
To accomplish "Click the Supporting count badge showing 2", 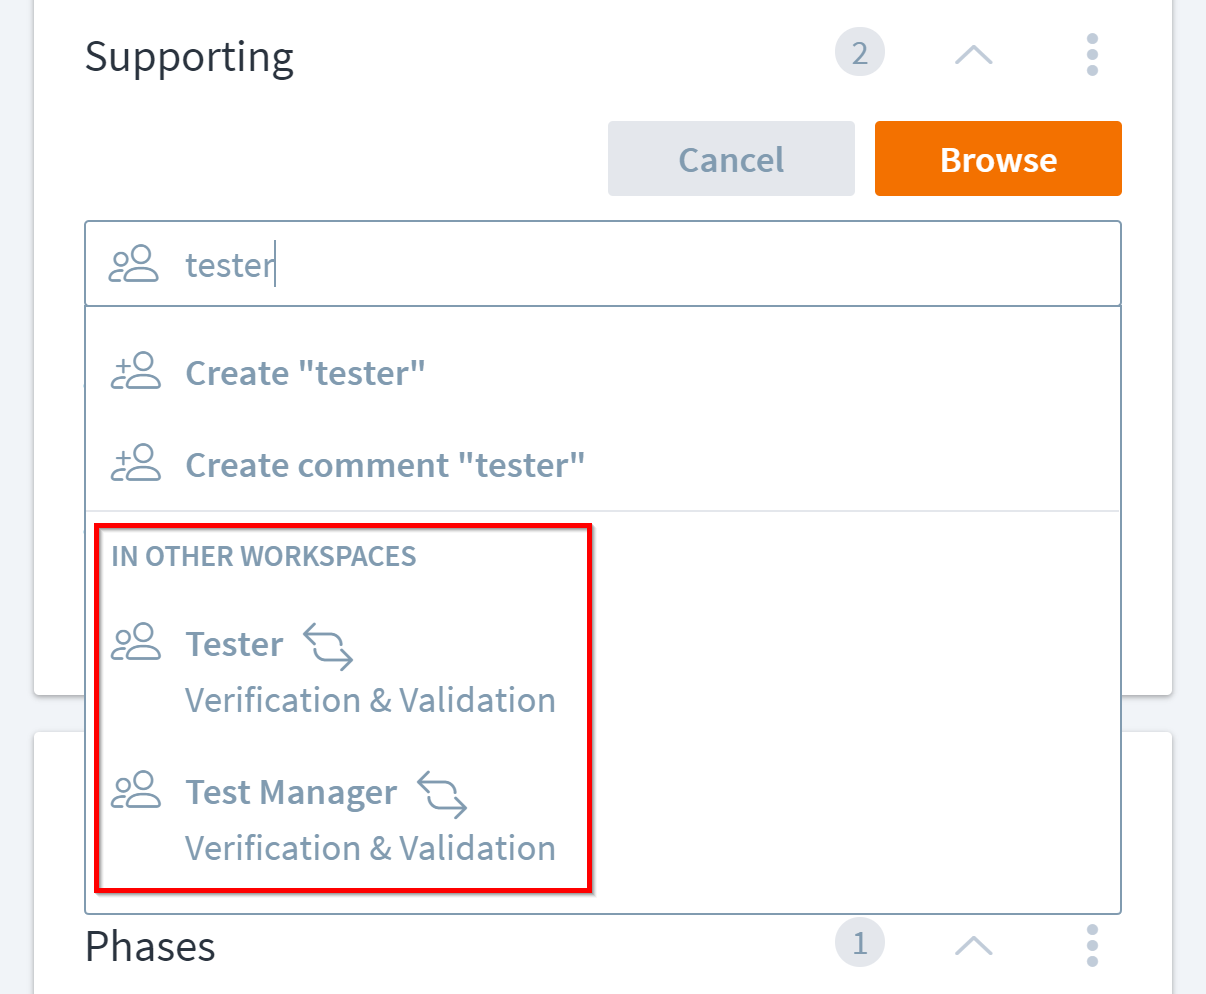I will point(859,53).
